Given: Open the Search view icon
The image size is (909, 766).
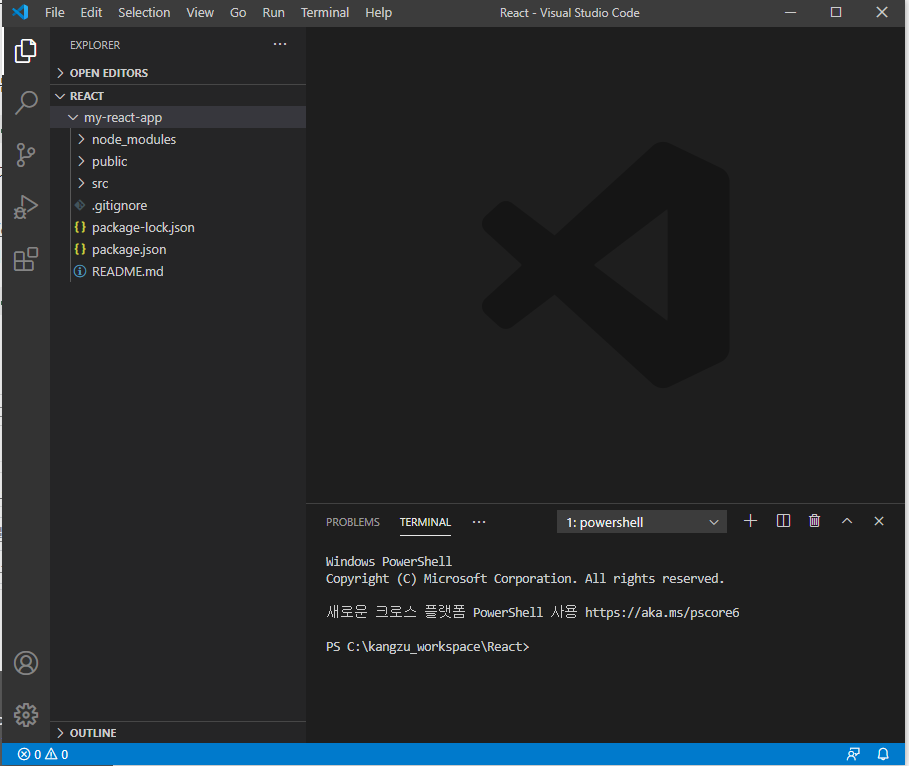Looking at the screenshot, I should pyautogui.click(x=26, y=103).
